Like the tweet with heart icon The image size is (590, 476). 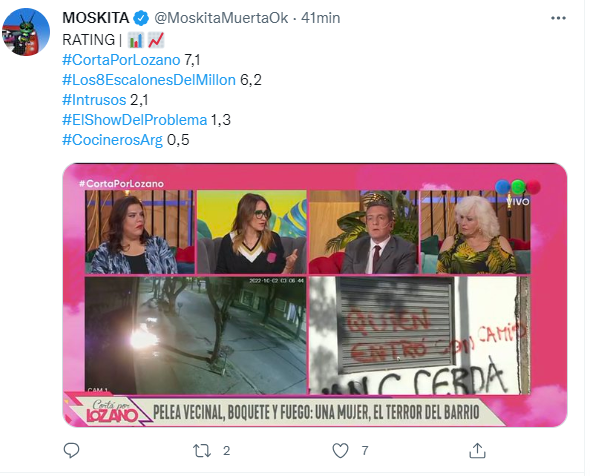[x=341, y=450]
